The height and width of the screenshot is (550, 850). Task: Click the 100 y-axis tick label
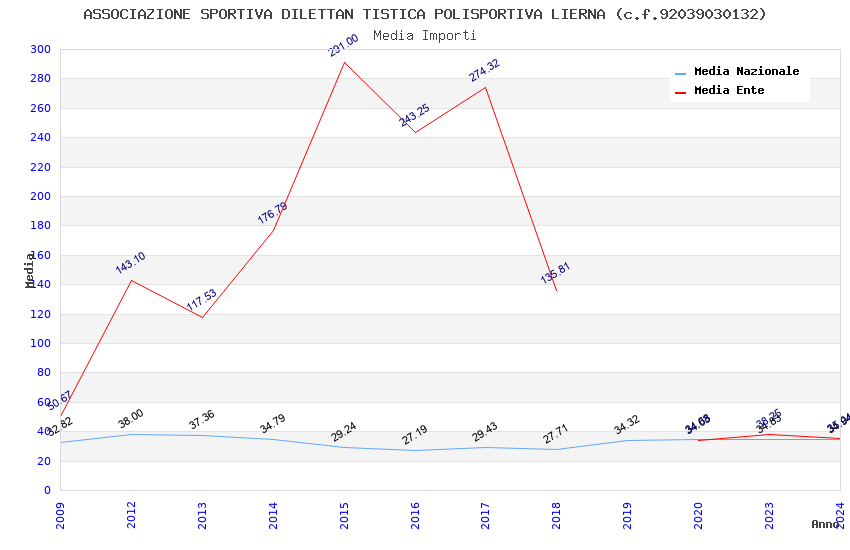(41, 344)
